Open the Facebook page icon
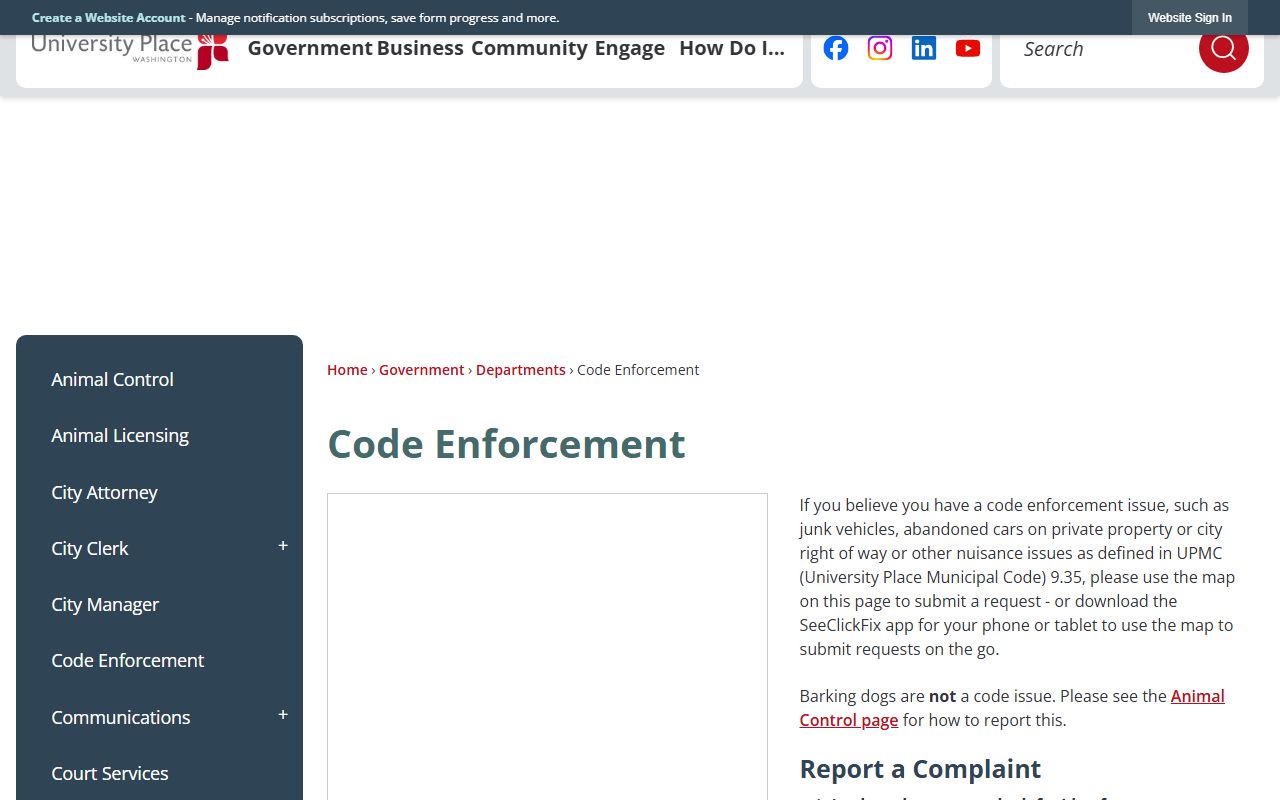This screenshot has height=800, width=1280. (836, 48)
